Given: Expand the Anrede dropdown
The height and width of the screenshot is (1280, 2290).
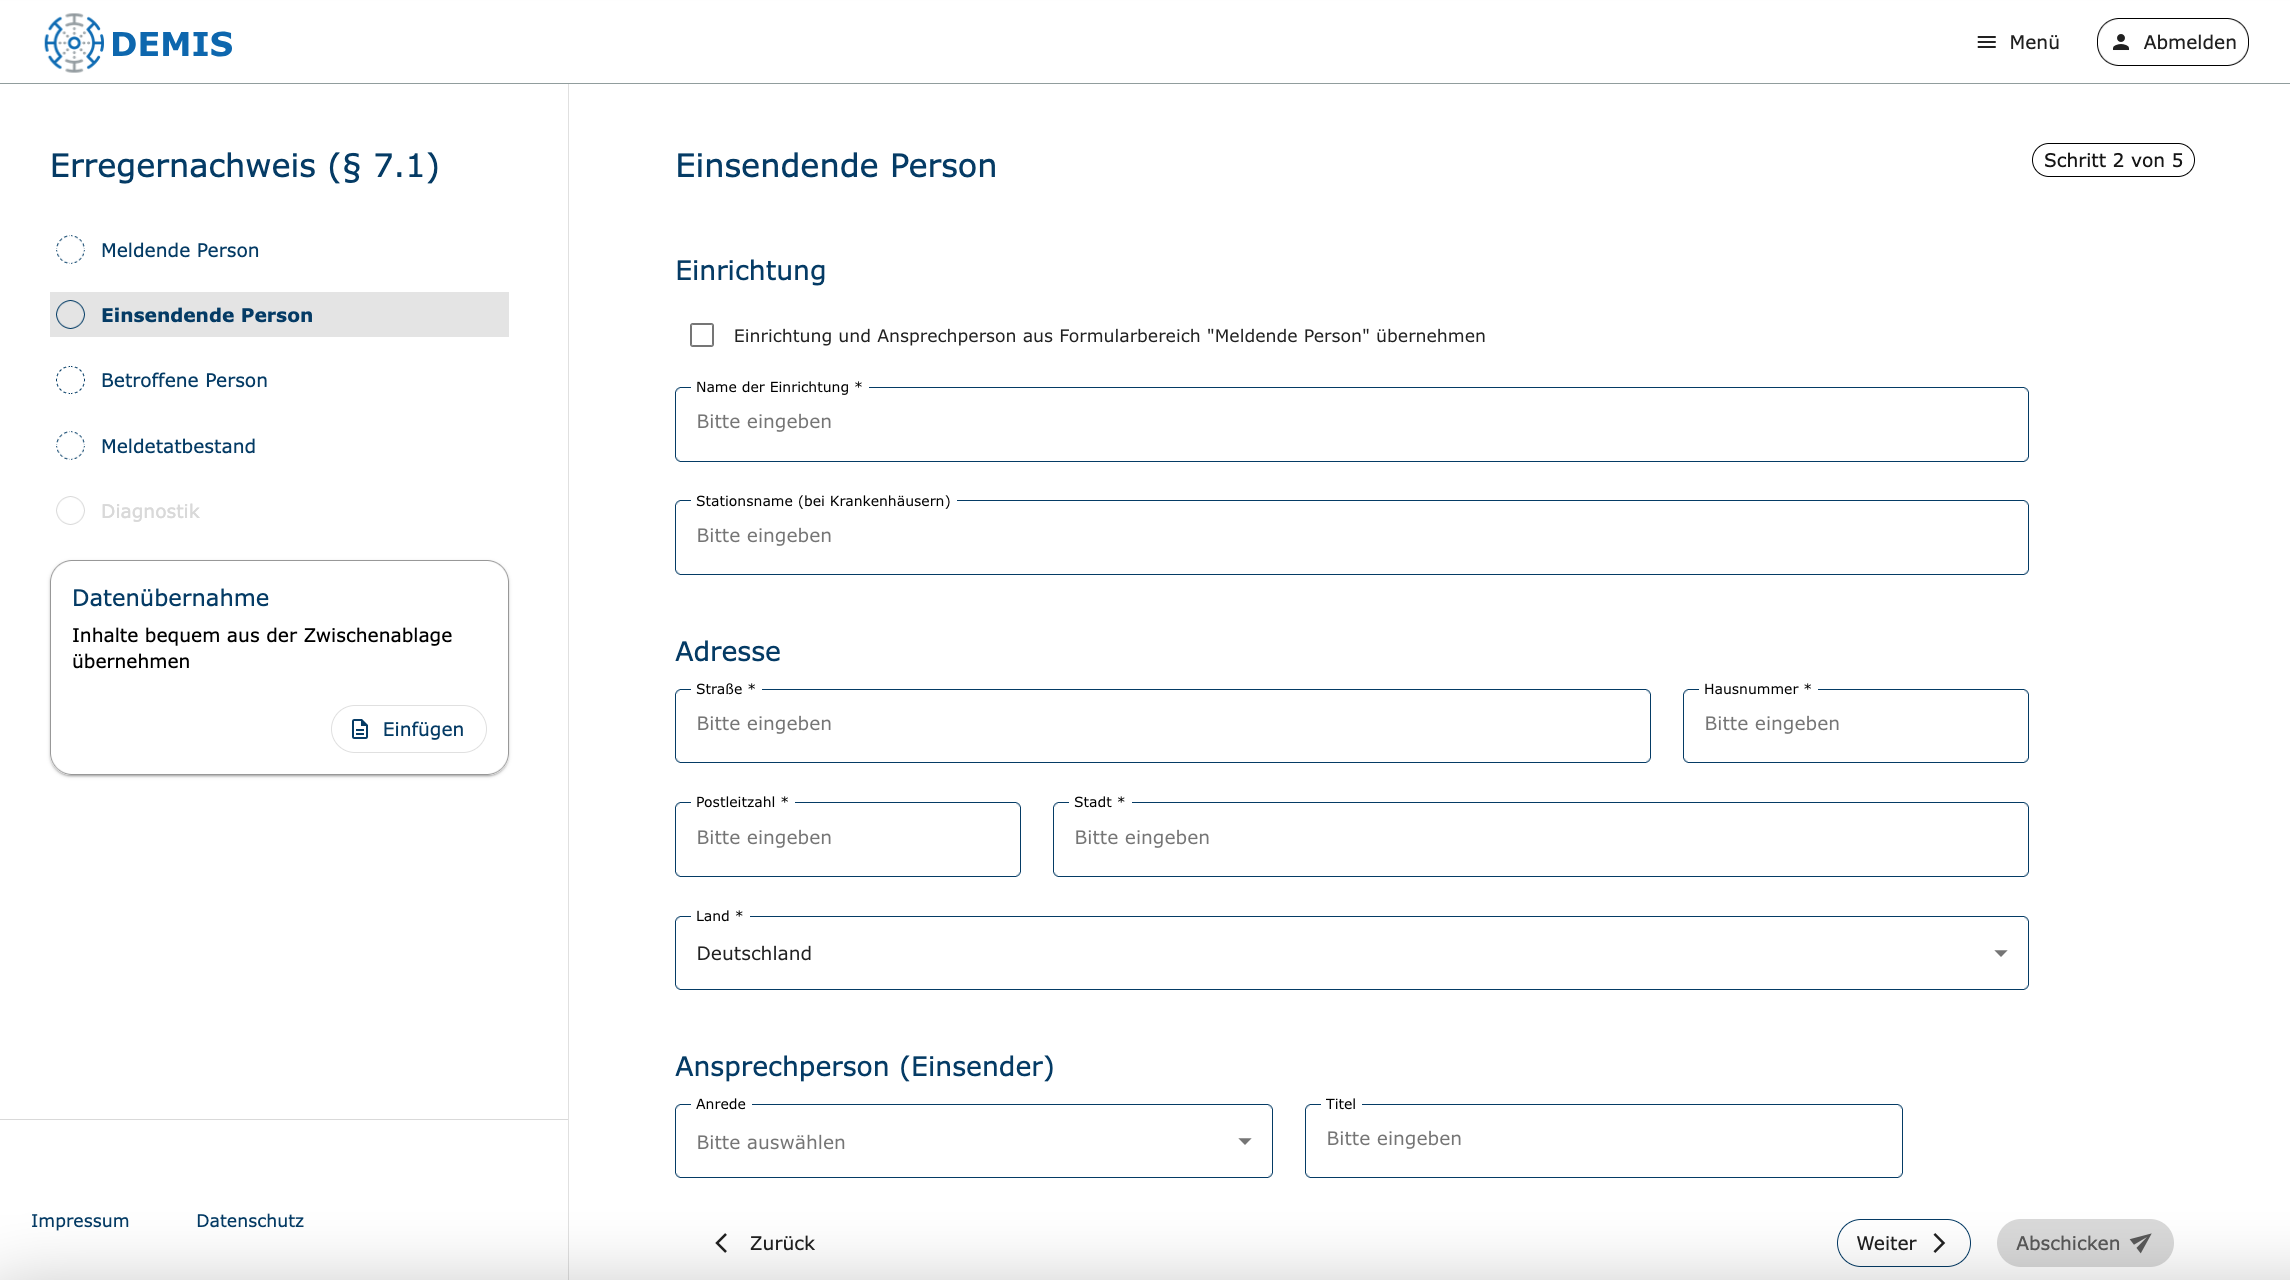Looking at the screenshot, I should click(972, 1141).
